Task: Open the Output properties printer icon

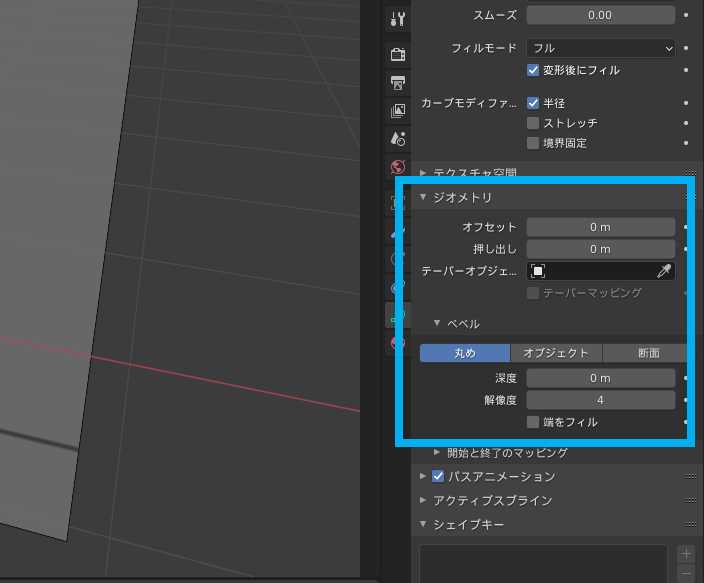Action: coord(398,83)
